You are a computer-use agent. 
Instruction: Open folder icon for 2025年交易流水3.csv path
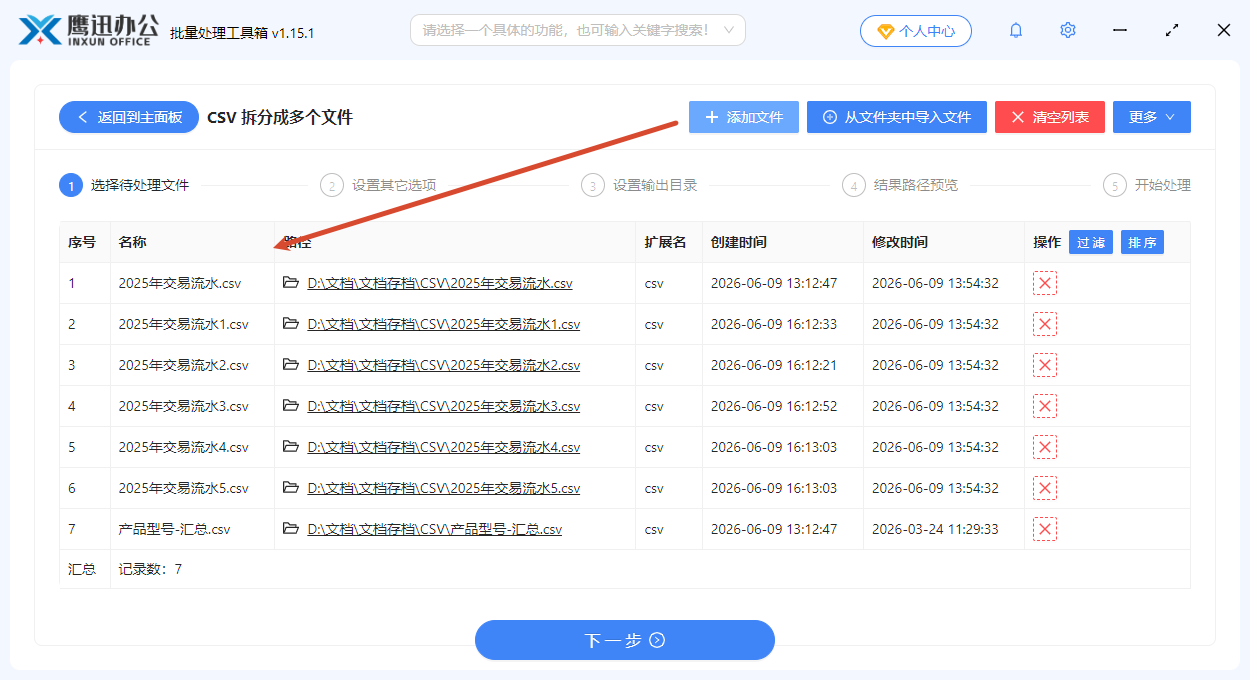coord(291,406)
